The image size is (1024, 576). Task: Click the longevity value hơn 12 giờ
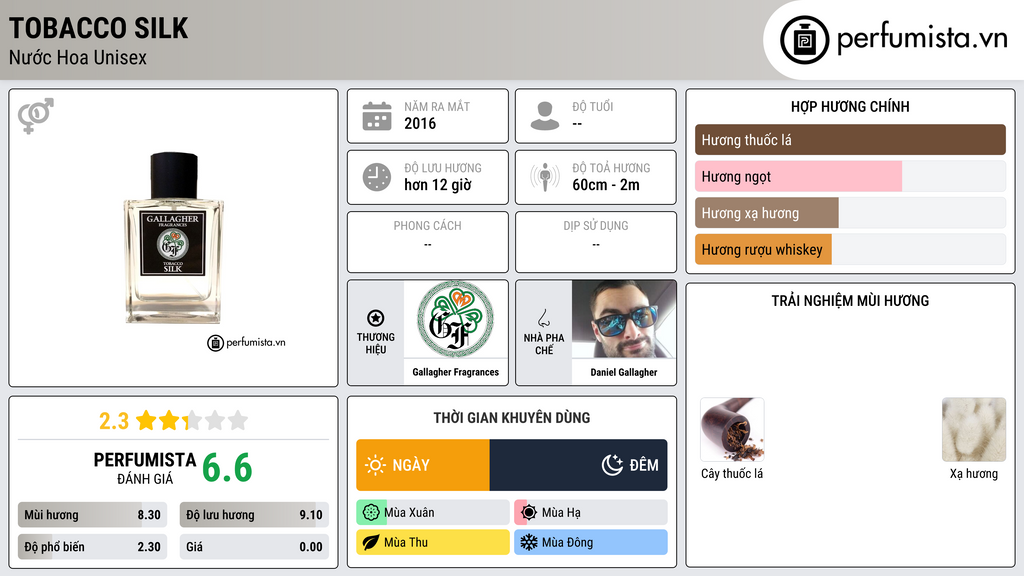click(x=438, y=185)
